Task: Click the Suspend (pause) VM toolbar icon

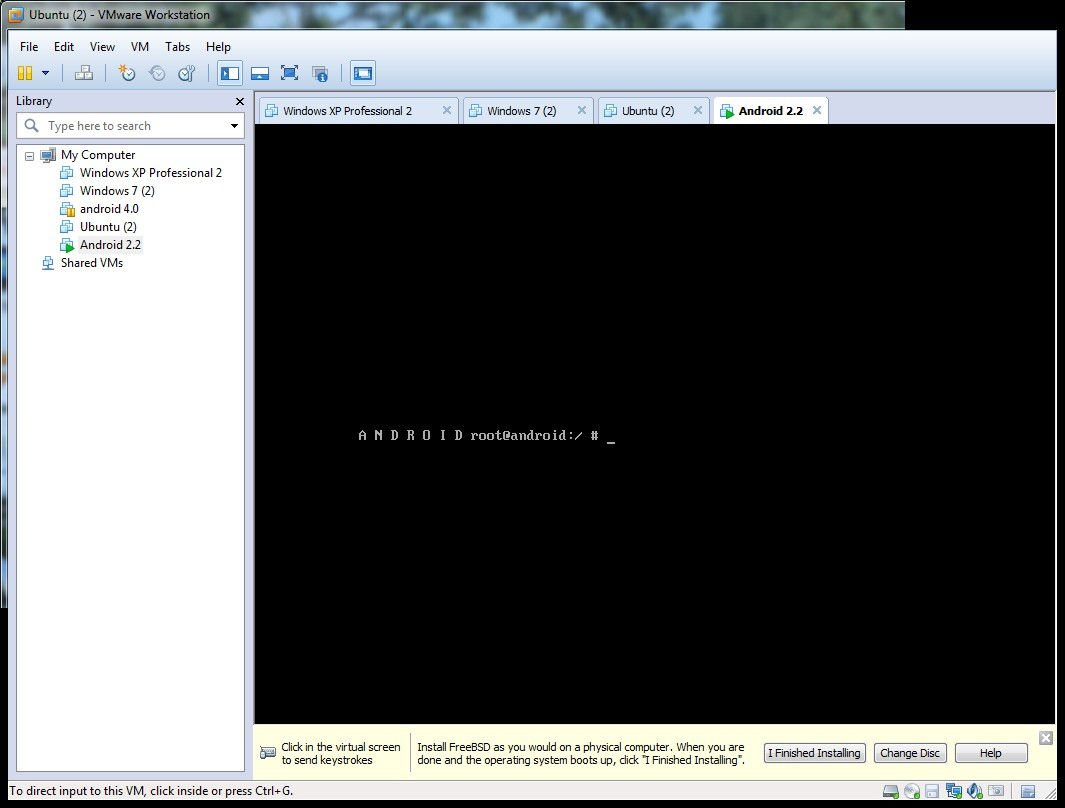Action: pos(25,73)
